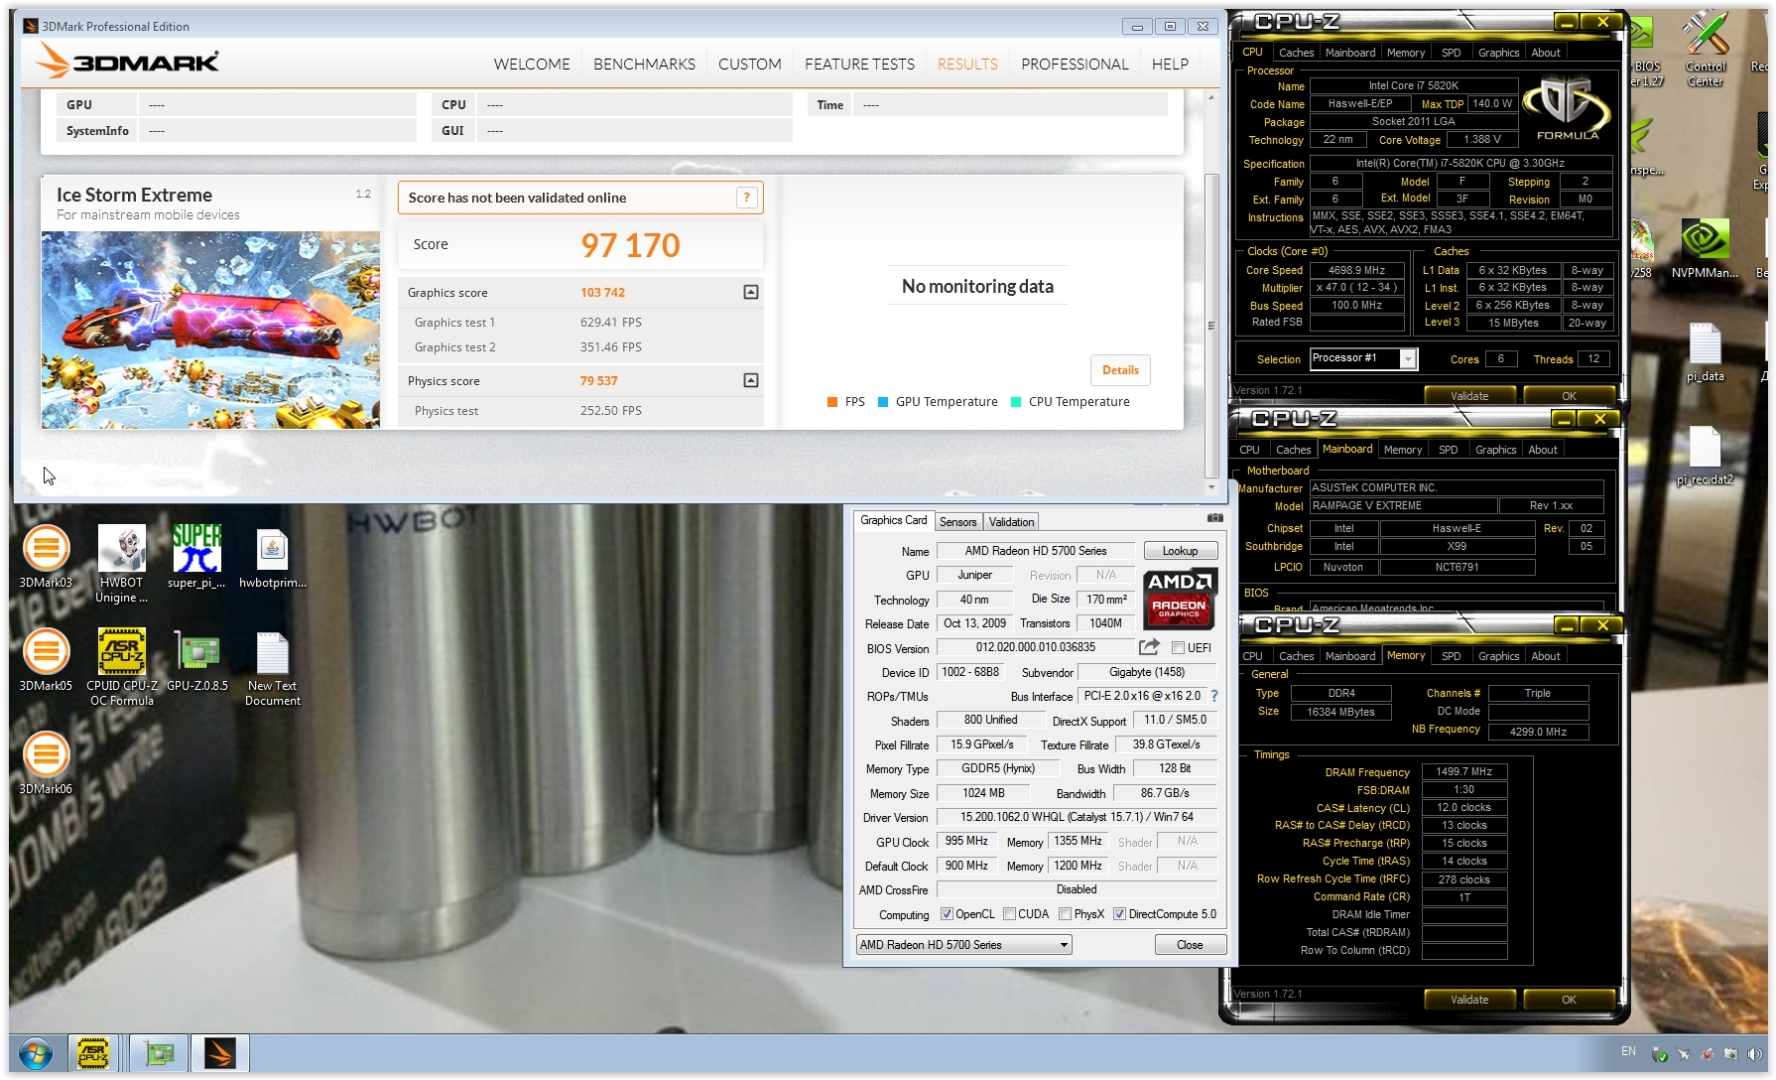The image size is (1776, 1080).
Task: Switch to the Sensors tab in GPU-Z
Action: tap(957, 522)
